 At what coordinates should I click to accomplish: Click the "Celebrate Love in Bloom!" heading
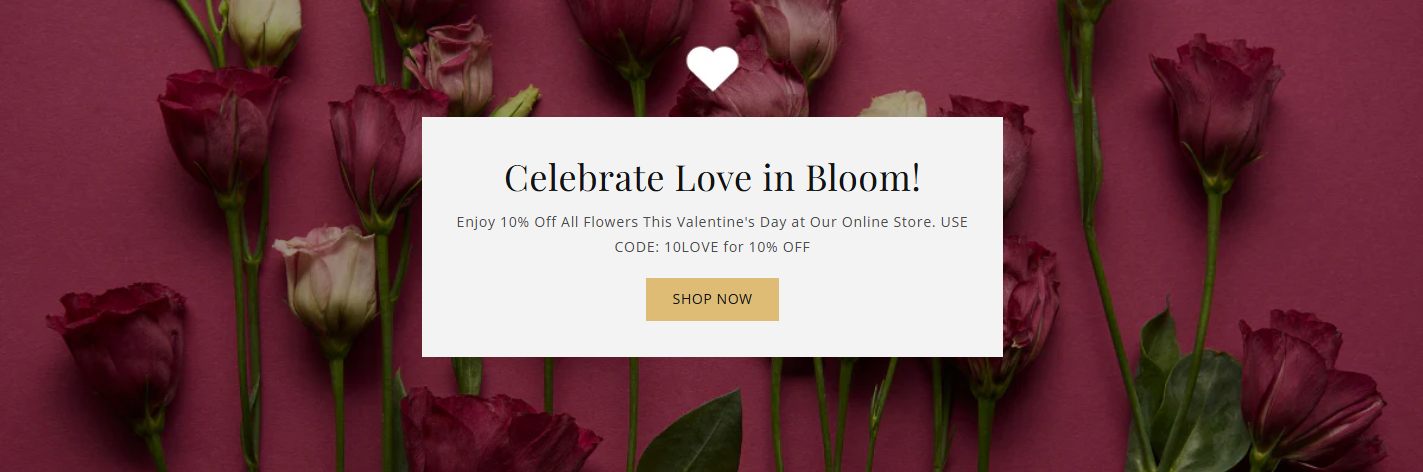(712, 178)
